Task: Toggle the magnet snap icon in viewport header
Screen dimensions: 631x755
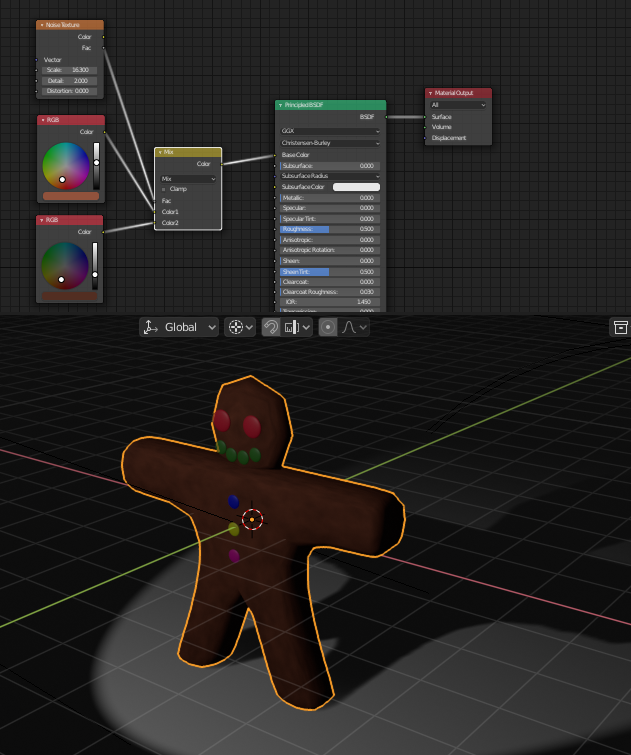Action: click(271, 327)
